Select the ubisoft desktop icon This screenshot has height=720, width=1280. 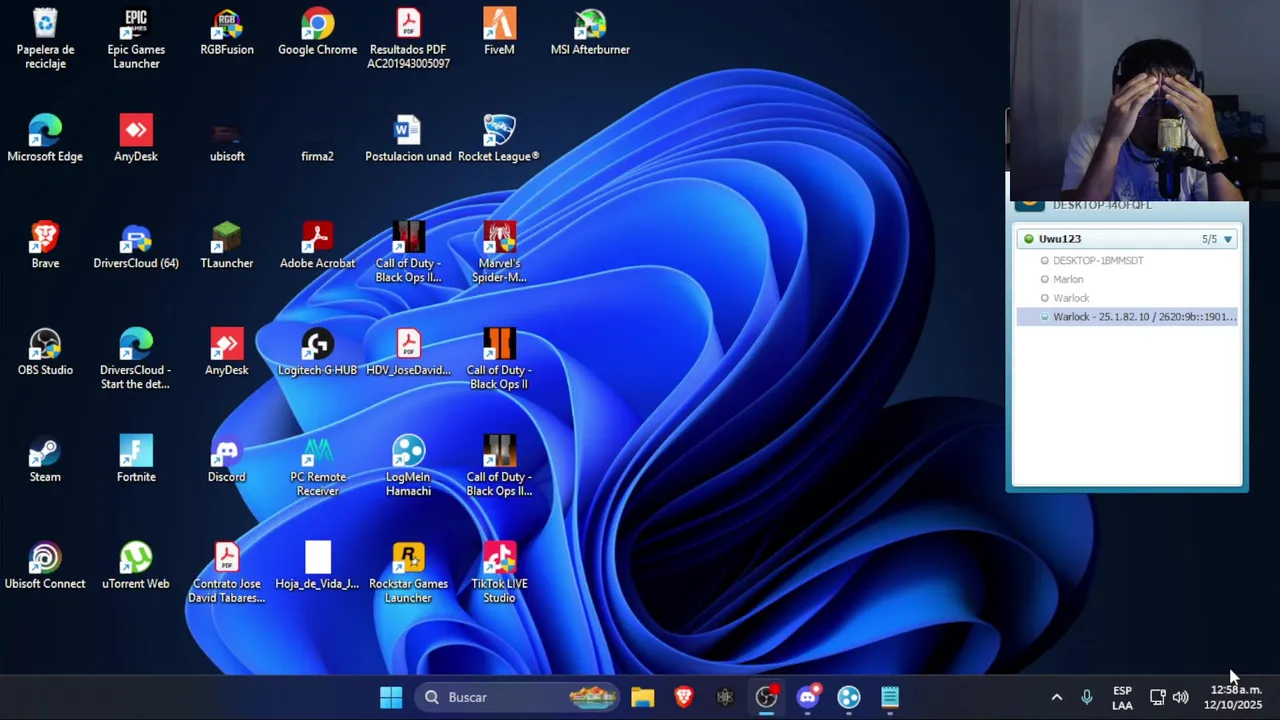click(x=227, y=139)
